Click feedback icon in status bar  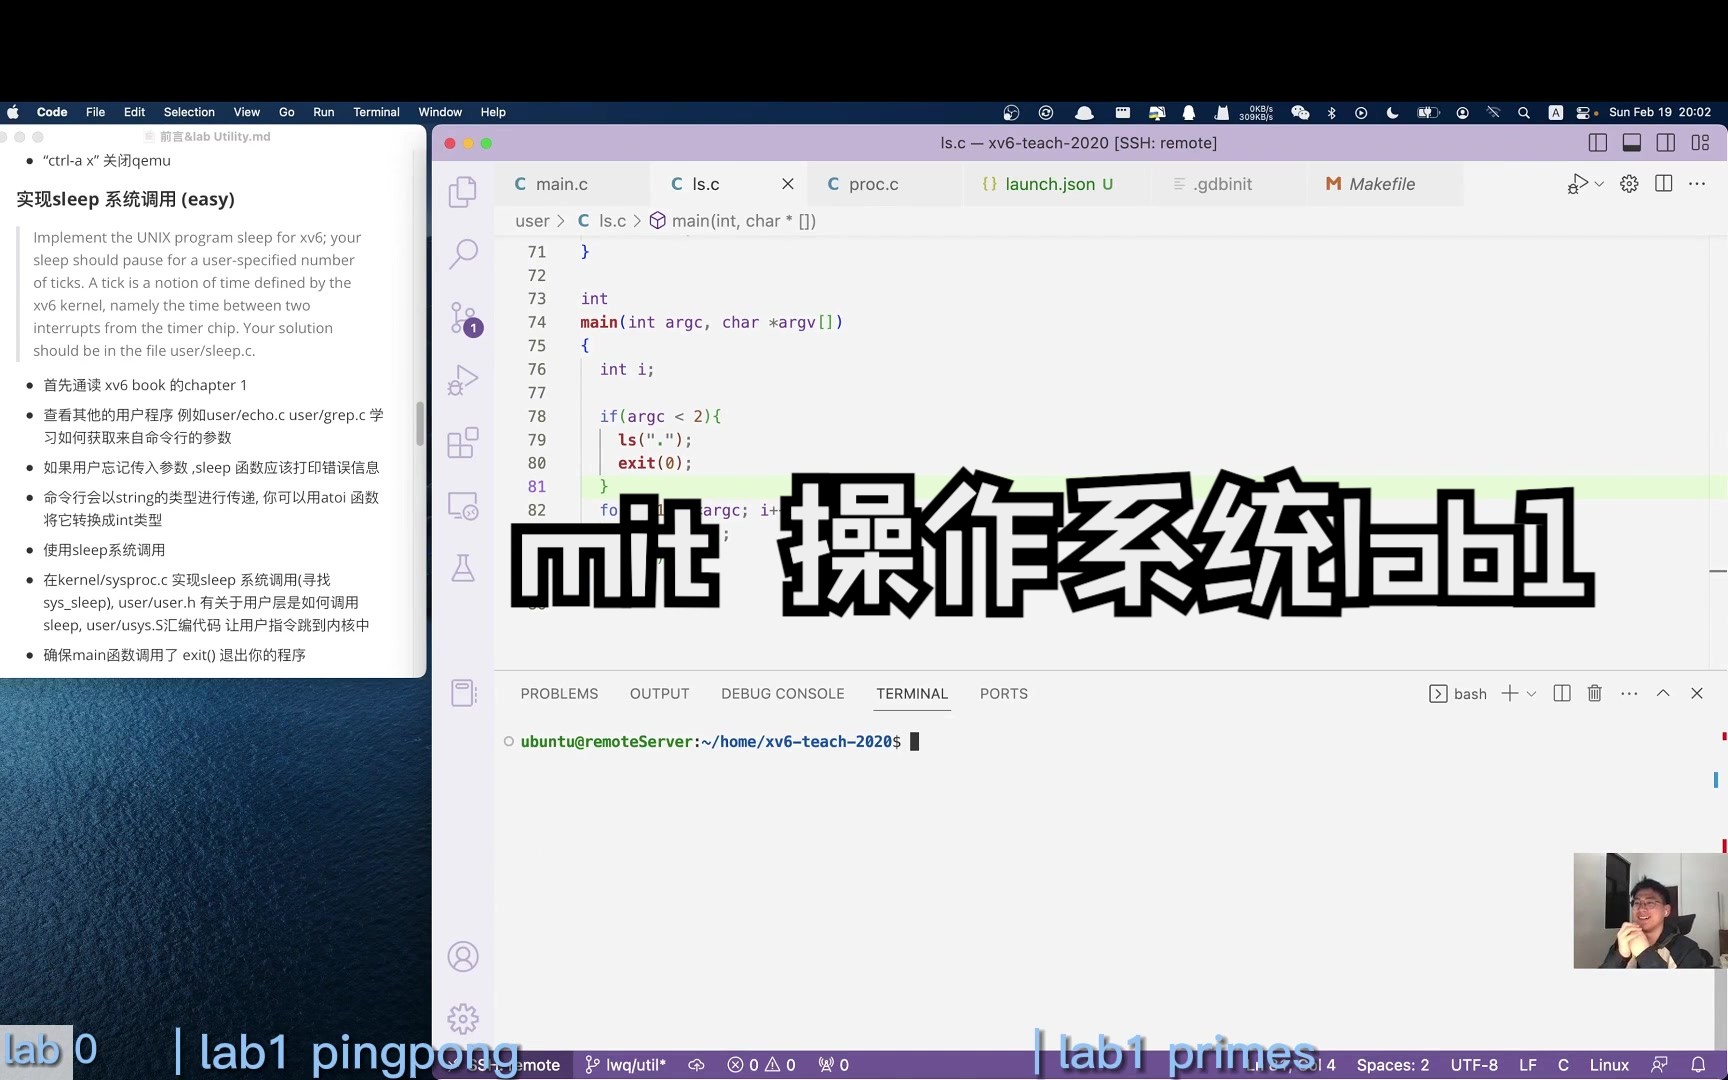pos(1660,1065)
